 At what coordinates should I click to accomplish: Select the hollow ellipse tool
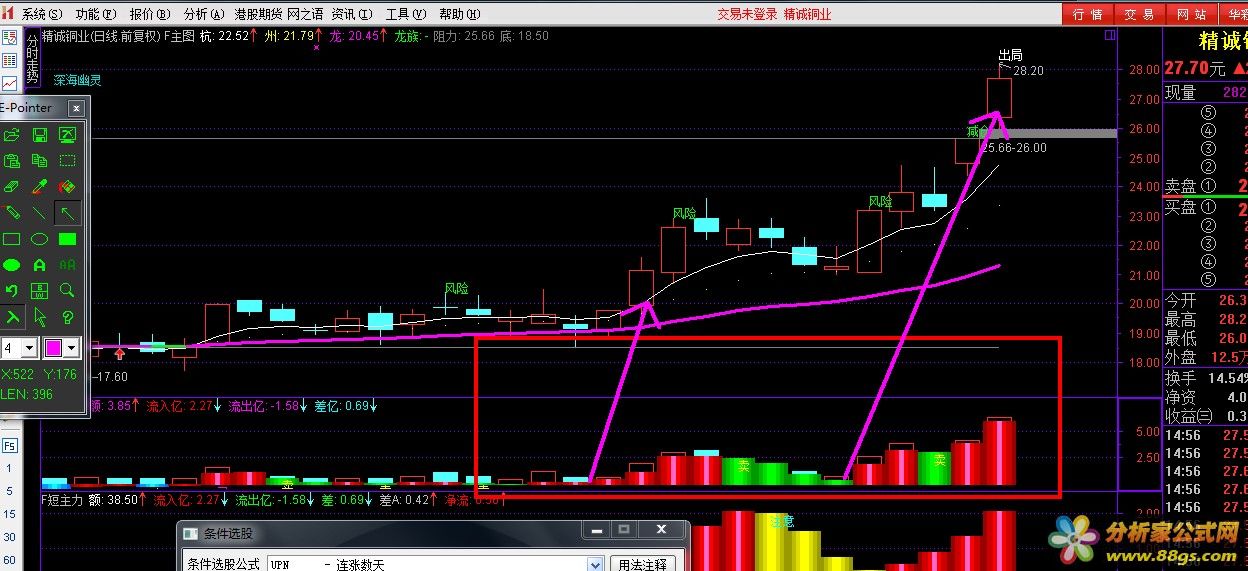tap(40, 239)
